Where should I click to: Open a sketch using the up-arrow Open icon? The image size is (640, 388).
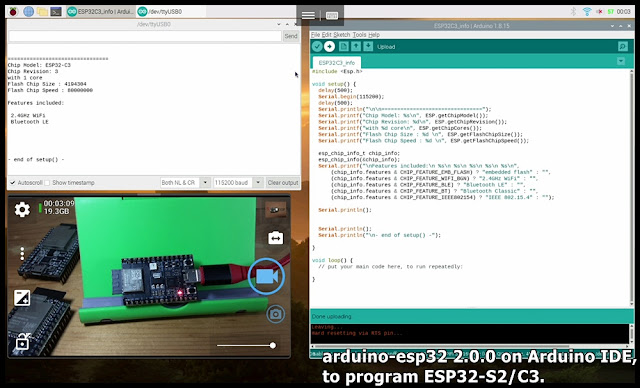[356, 47]
